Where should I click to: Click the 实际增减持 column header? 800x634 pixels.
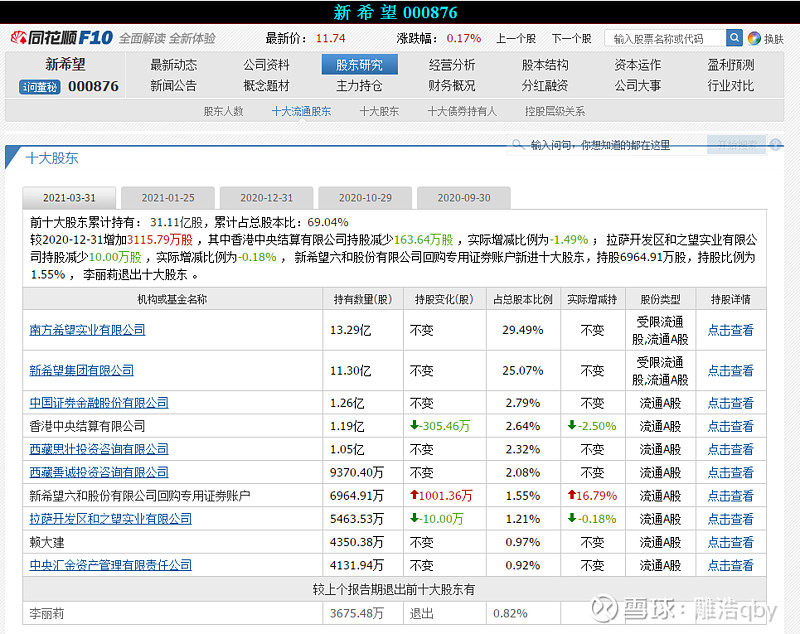coord(592,299)
